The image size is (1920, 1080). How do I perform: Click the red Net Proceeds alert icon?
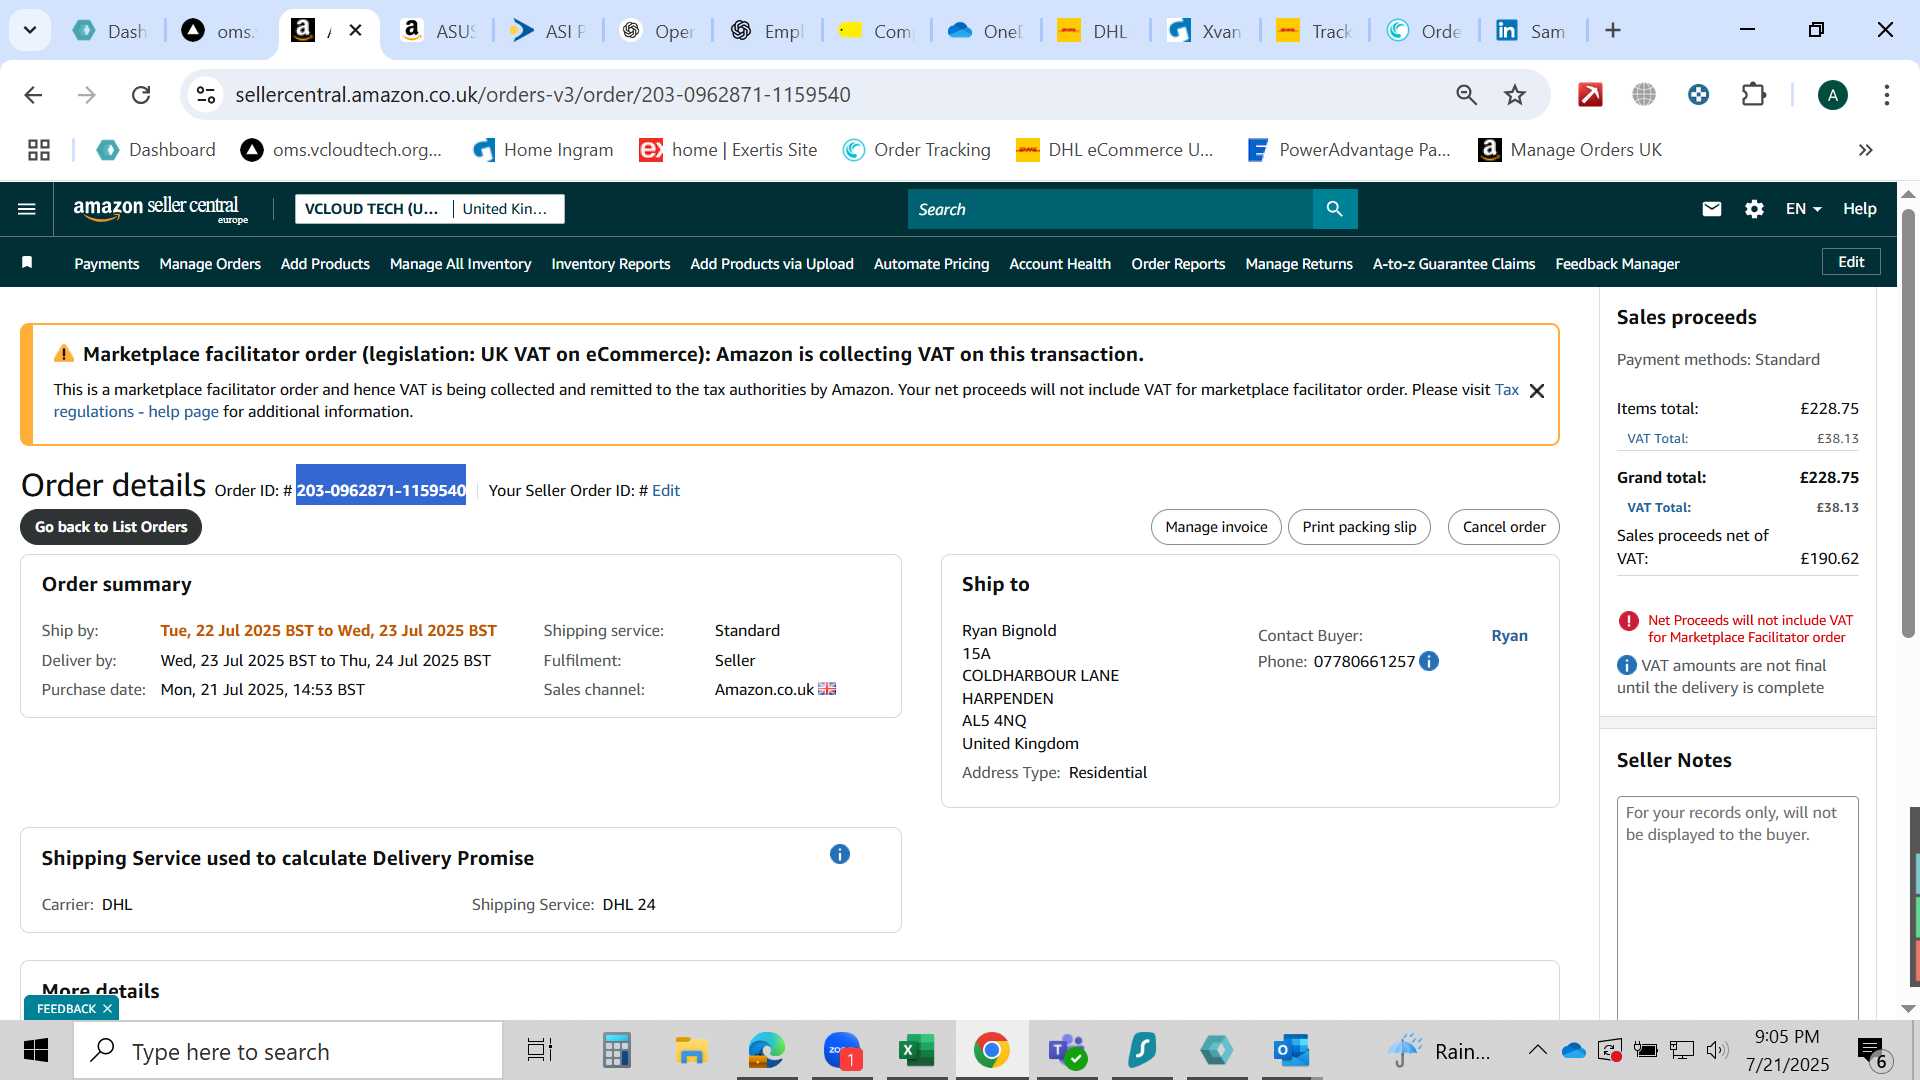tap(1628, 621)
